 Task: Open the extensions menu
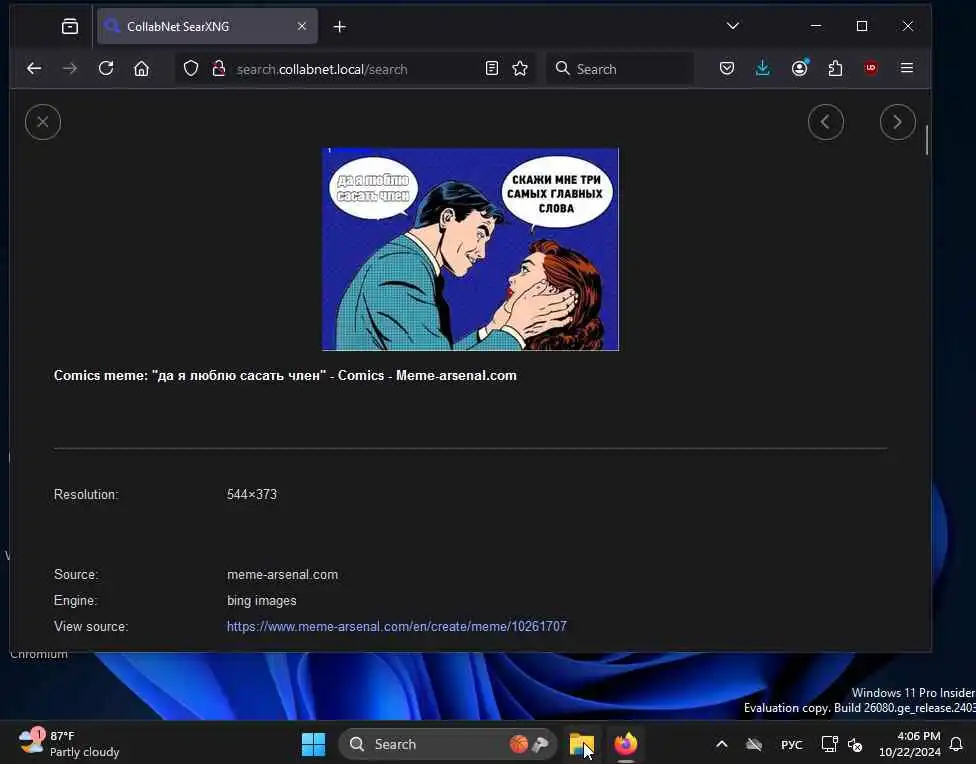pos(835,68)
